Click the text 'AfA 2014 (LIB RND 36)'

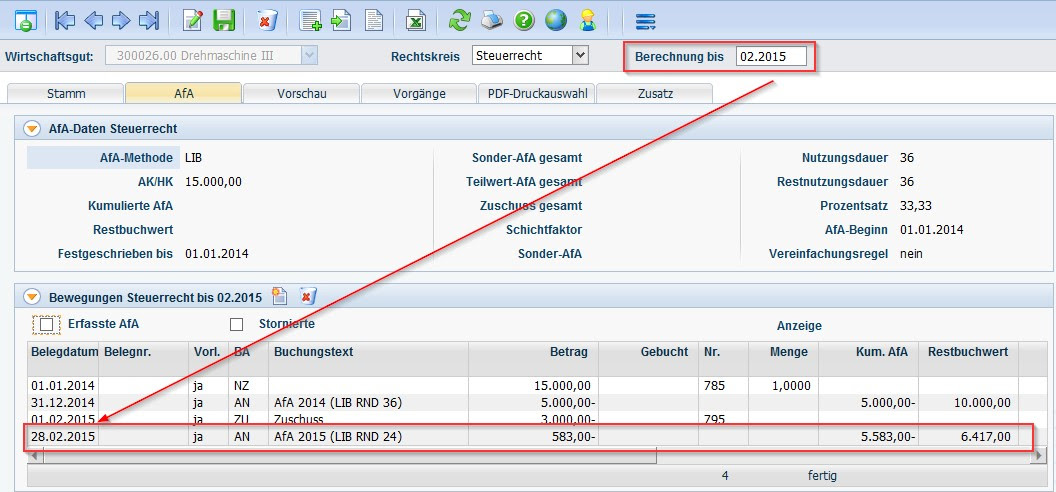[x=338, y=403]
